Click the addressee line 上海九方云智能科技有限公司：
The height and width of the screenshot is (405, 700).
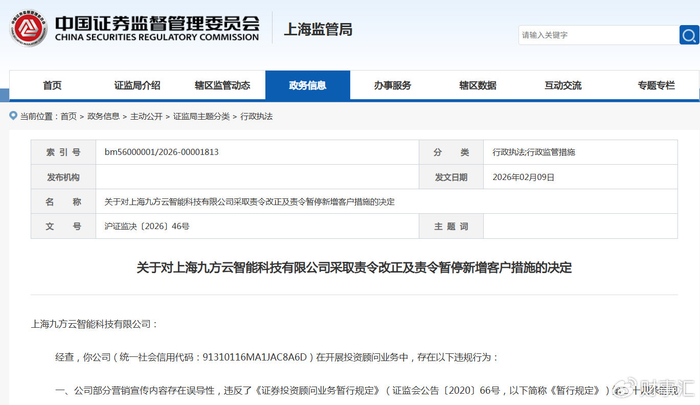pos(95,324)
